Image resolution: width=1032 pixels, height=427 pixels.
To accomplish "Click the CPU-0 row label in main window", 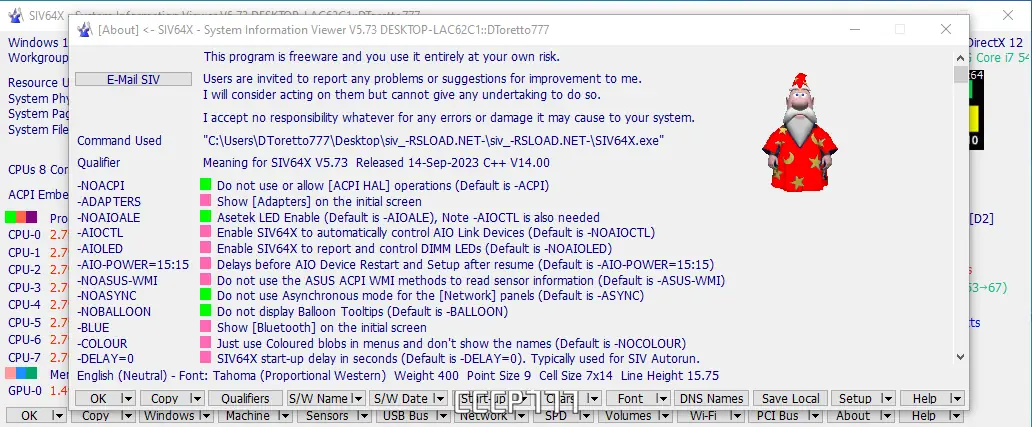I will 24,235.
